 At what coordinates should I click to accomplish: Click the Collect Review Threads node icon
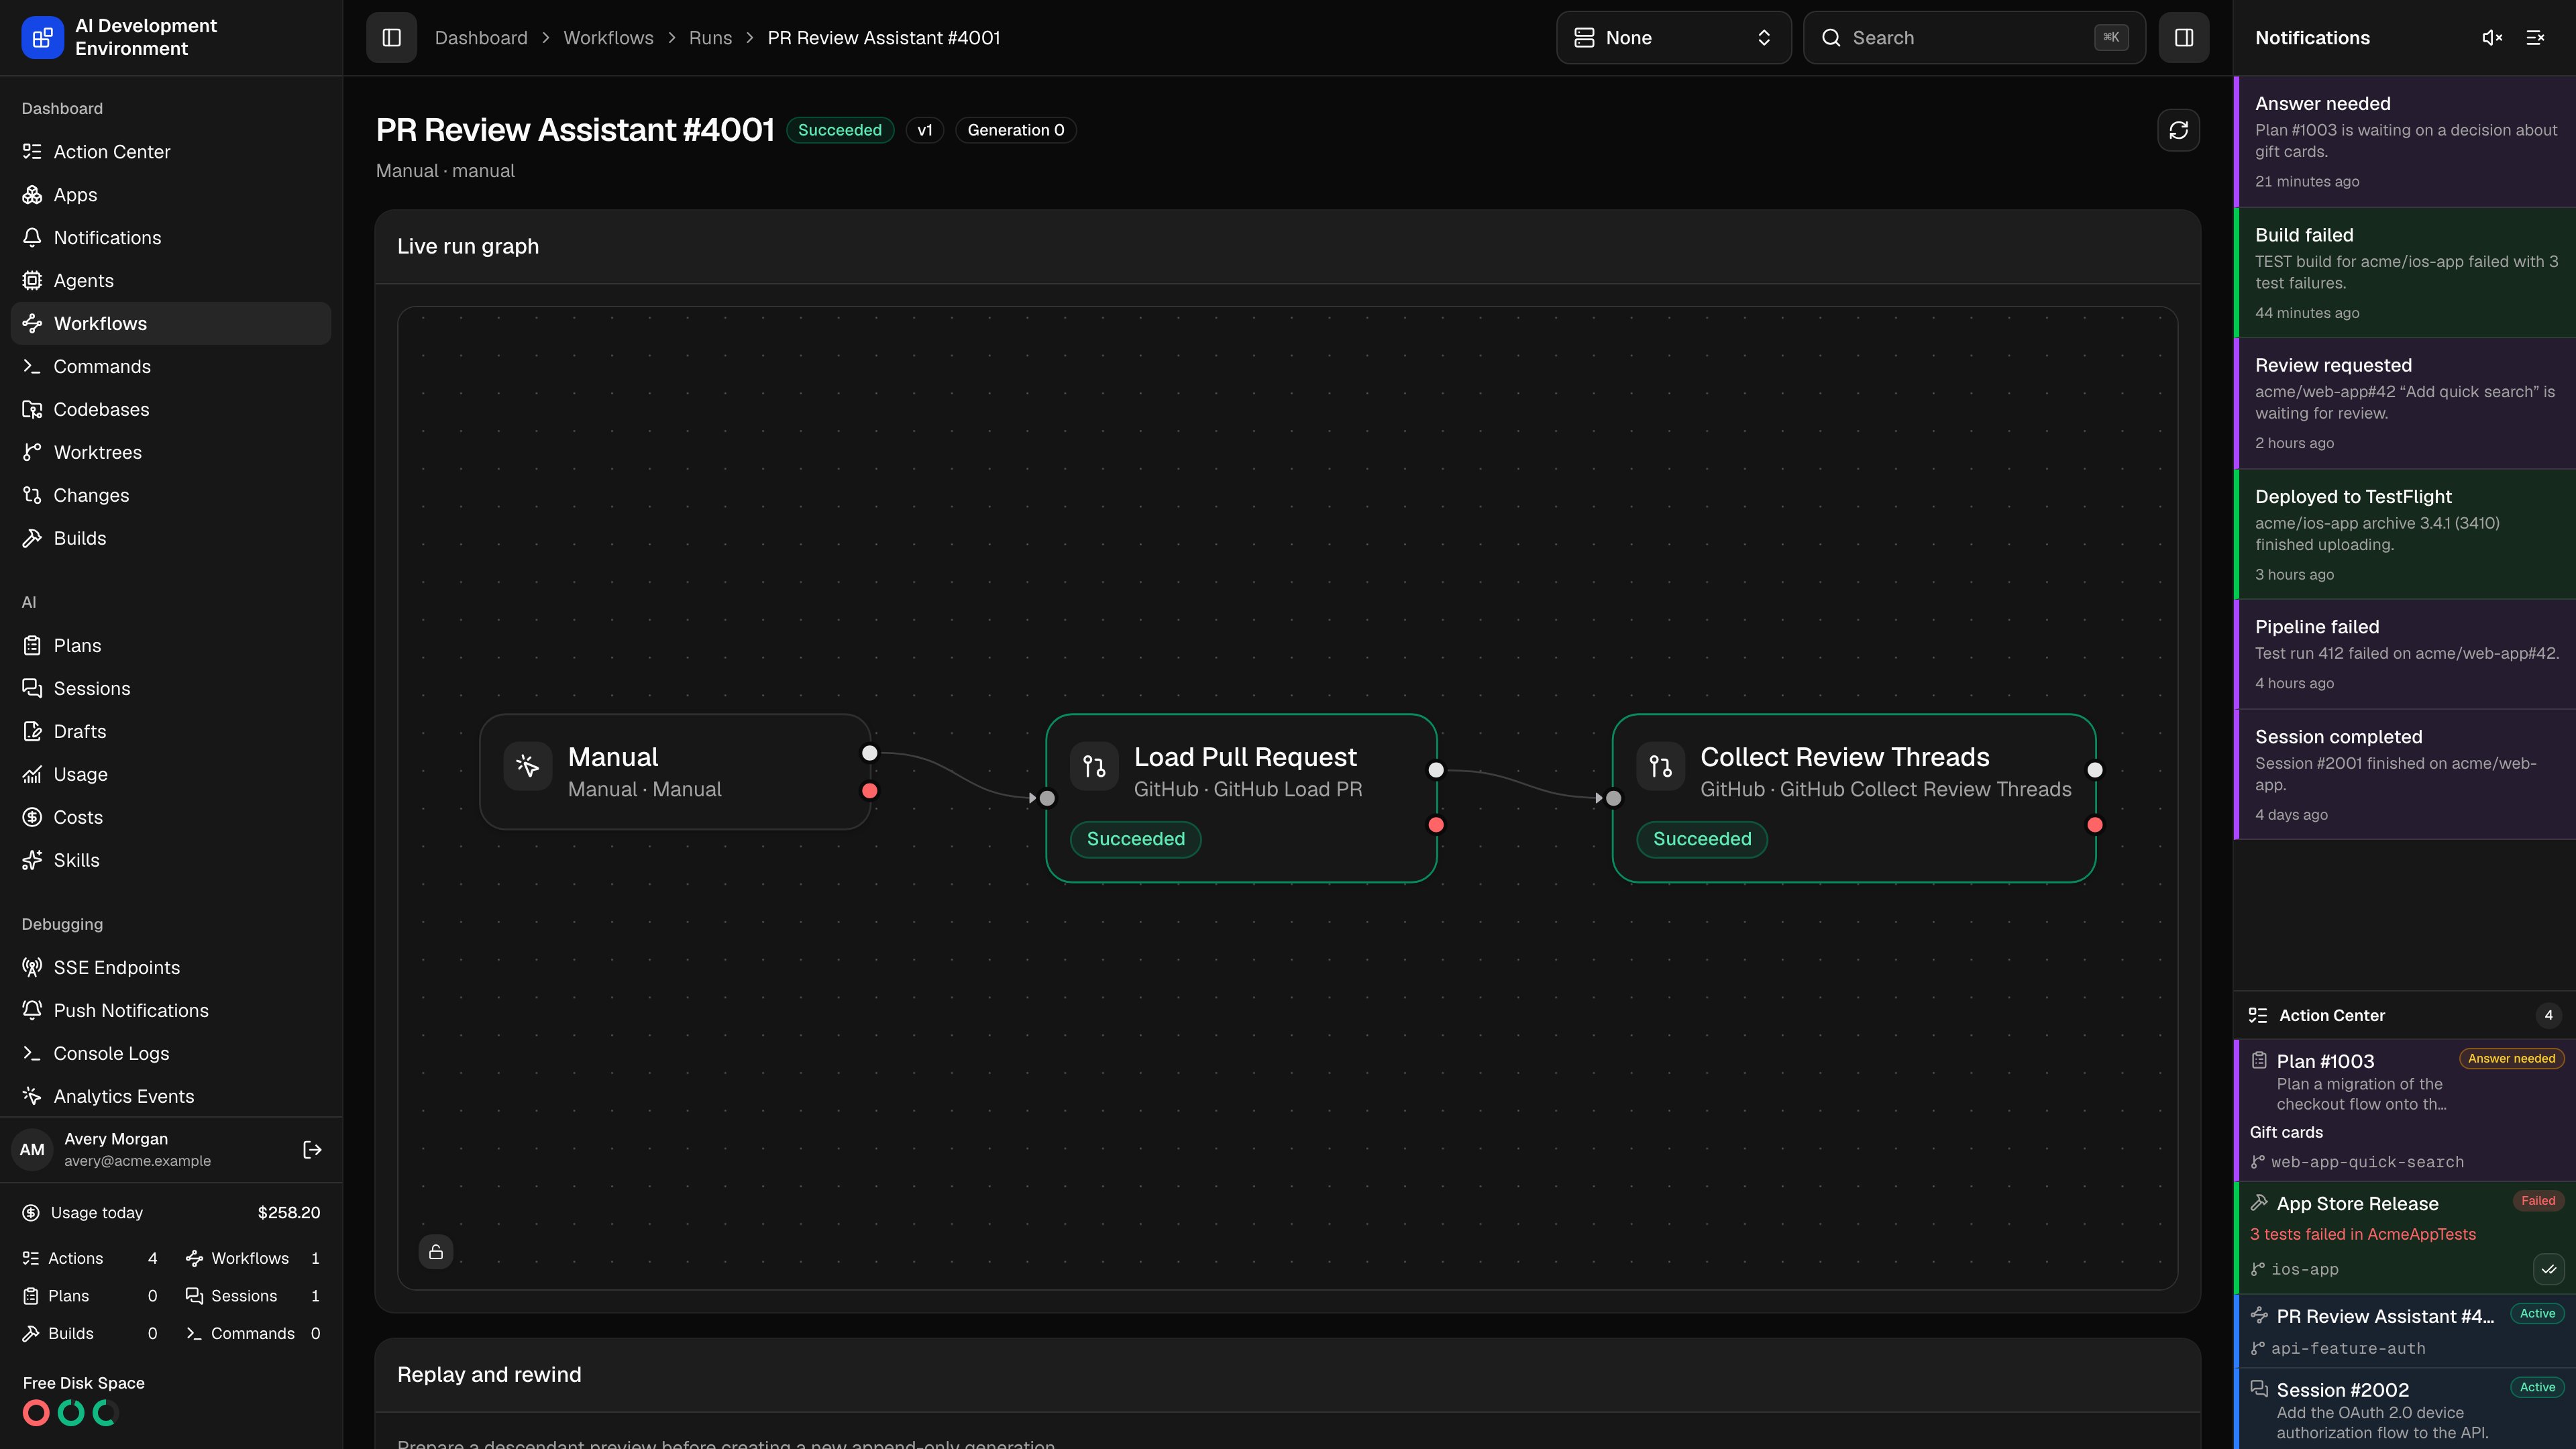[x=1660, y=767]
